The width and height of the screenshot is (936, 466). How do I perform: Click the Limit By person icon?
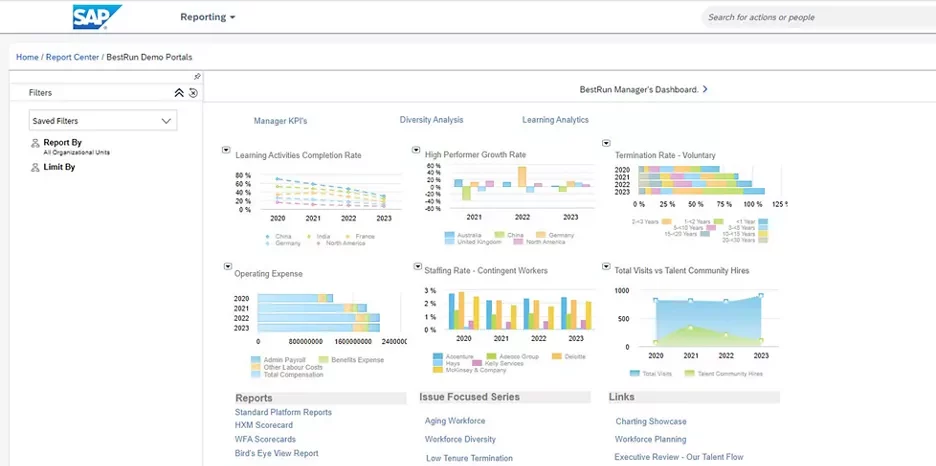[35, 168]
